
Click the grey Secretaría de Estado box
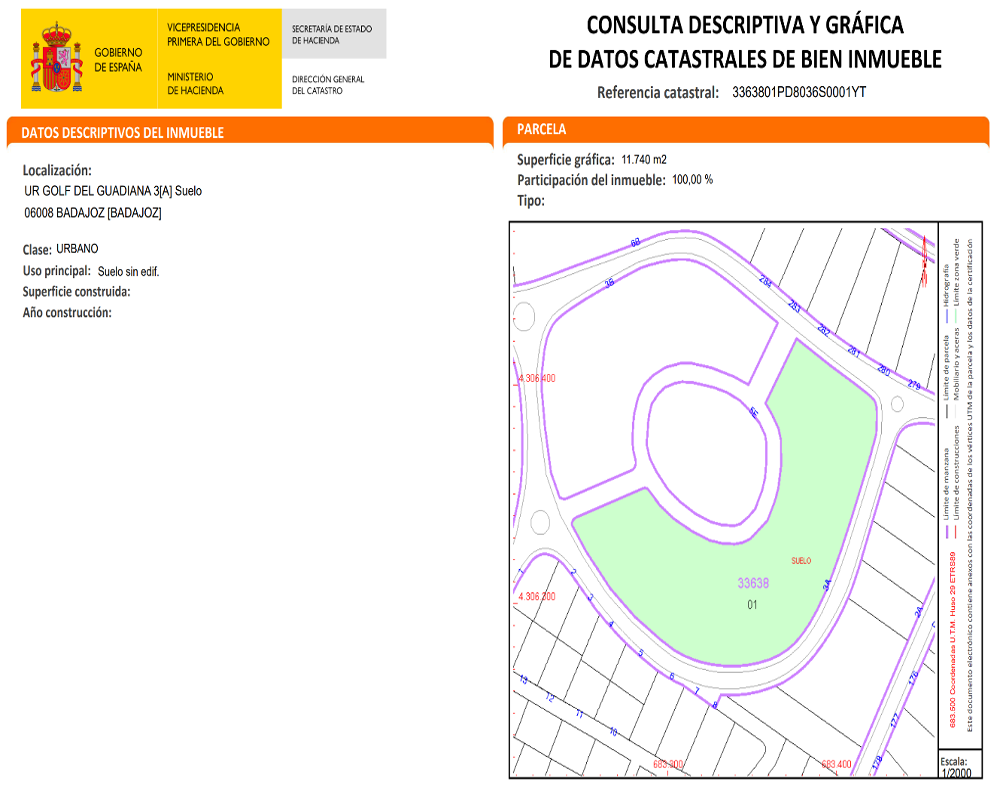click(334, 35)
